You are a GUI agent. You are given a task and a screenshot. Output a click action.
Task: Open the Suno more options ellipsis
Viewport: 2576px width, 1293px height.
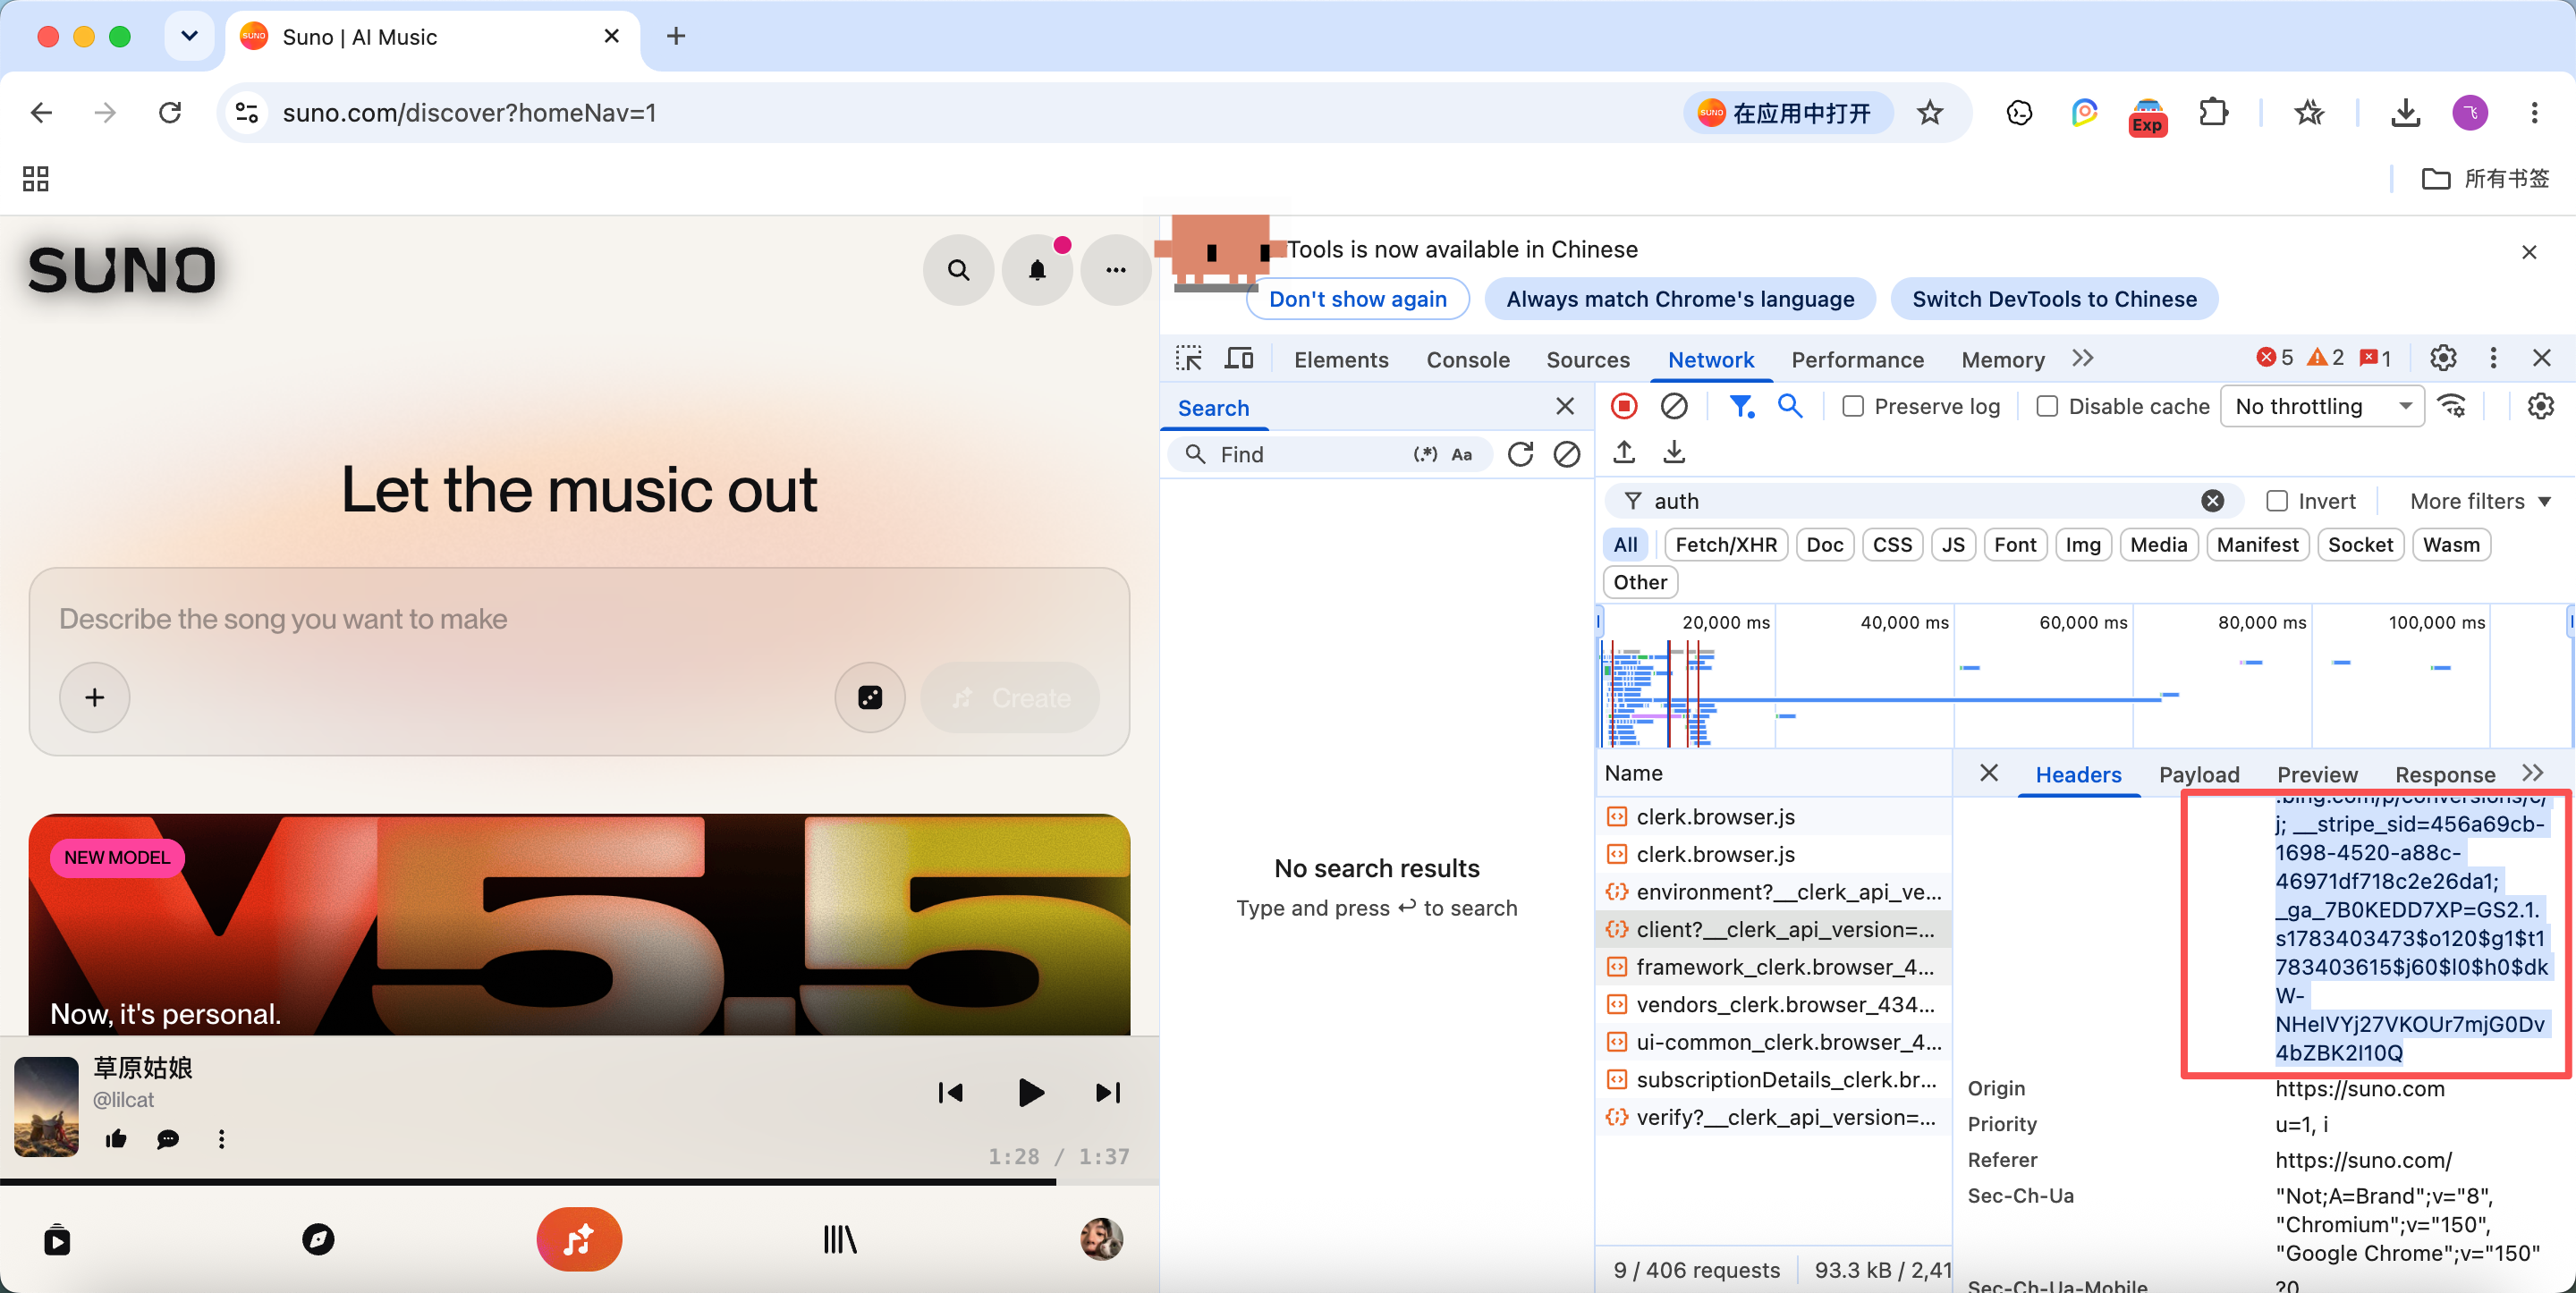coord(1116,270)
